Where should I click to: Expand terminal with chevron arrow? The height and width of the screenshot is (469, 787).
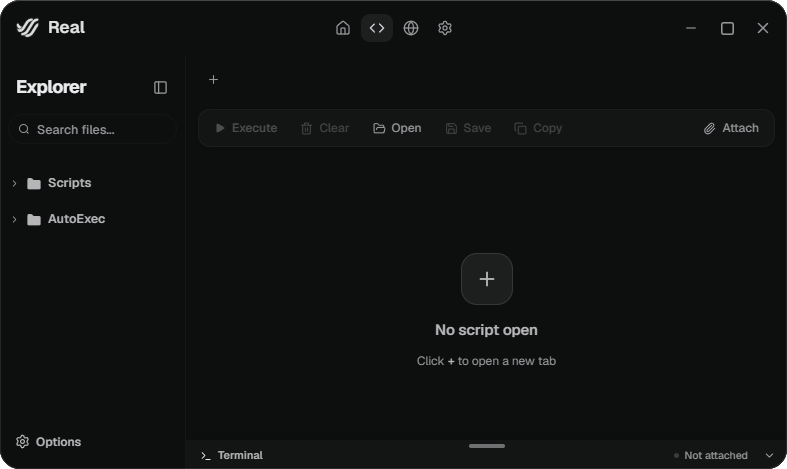769,455
